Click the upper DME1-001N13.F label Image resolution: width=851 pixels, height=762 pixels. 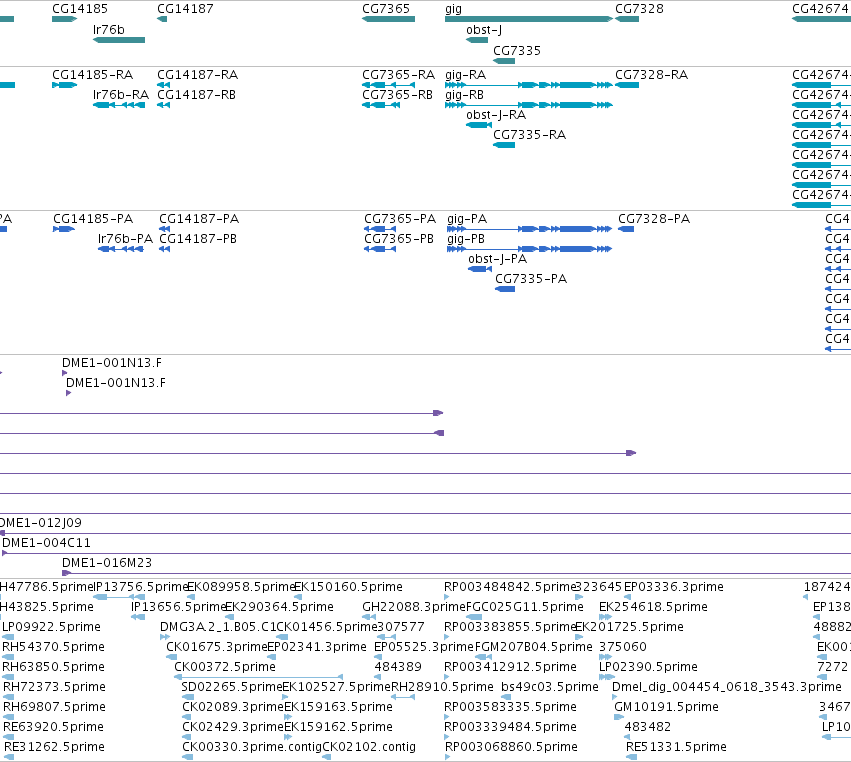(112, 363)
